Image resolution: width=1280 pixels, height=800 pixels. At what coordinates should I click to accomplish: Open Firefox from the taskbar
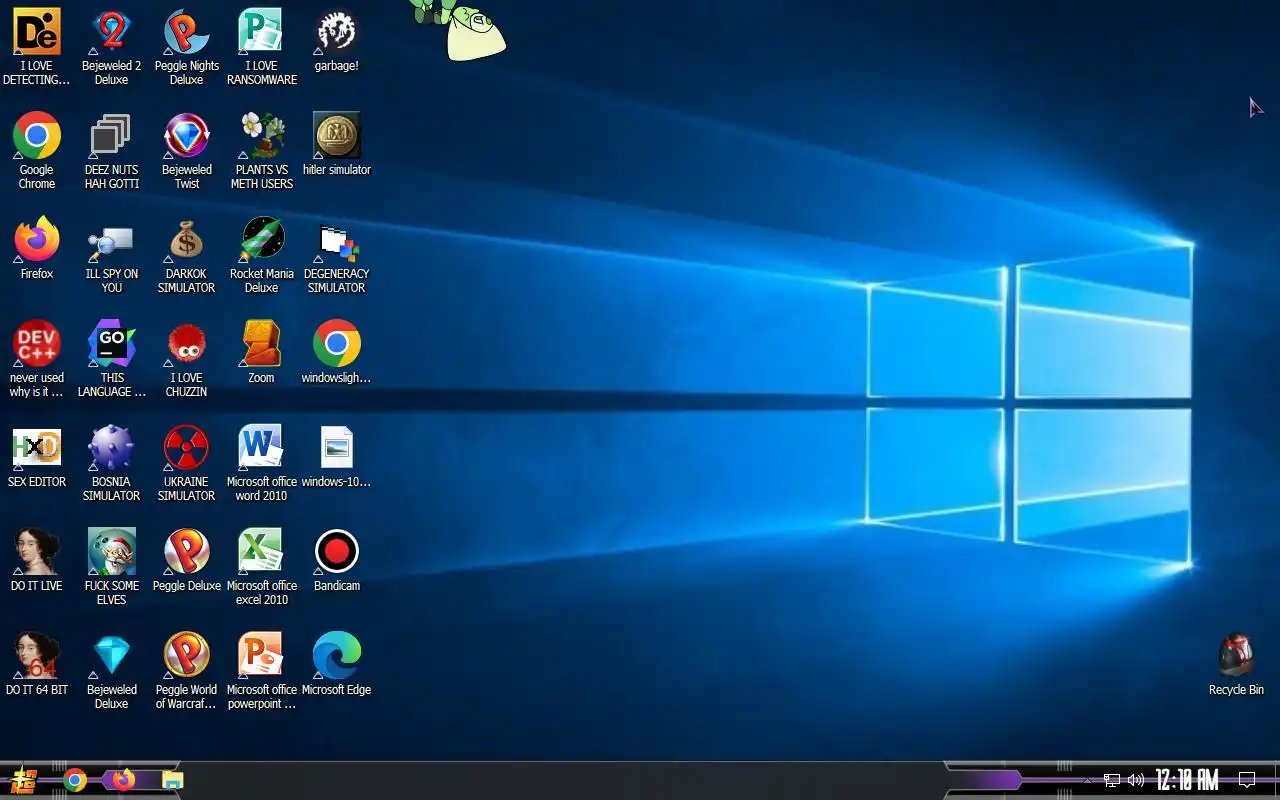tap(124, 780)
